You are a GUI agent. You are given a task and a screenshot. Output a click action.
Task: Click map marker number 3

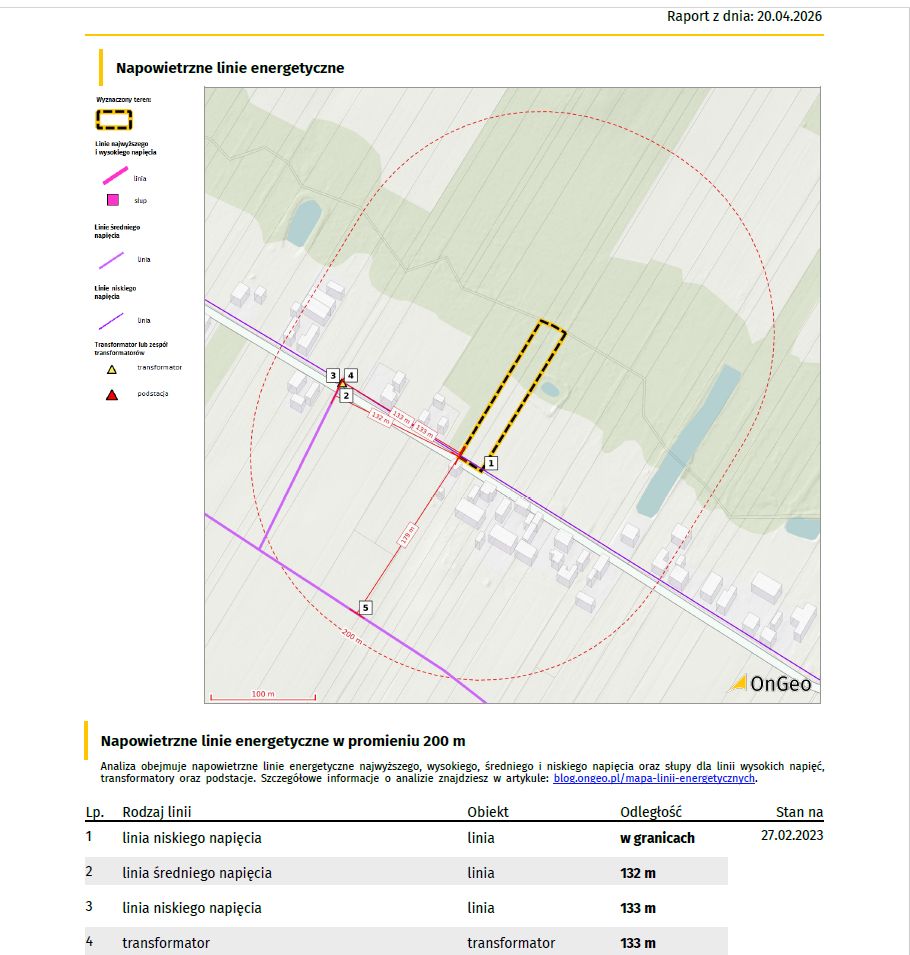click(x=333, y=375)
